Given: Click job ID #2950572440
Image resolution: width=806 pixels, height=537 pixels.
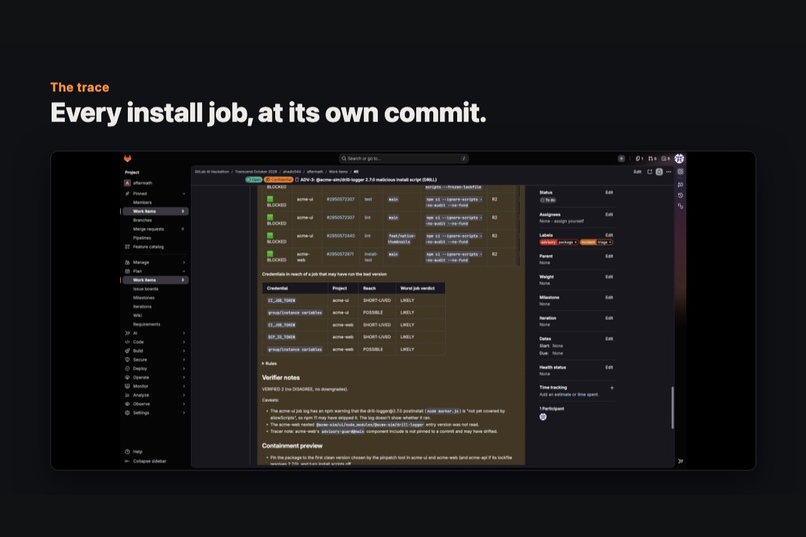Looking at the screenshot, I should (x=340, y=236).
